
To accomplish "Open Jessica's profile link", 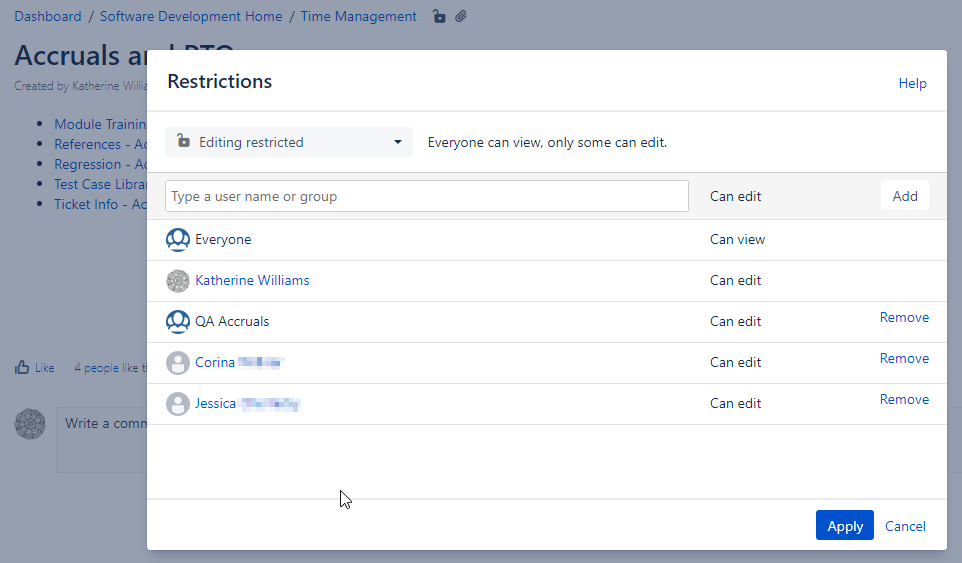I will [247, 404].
